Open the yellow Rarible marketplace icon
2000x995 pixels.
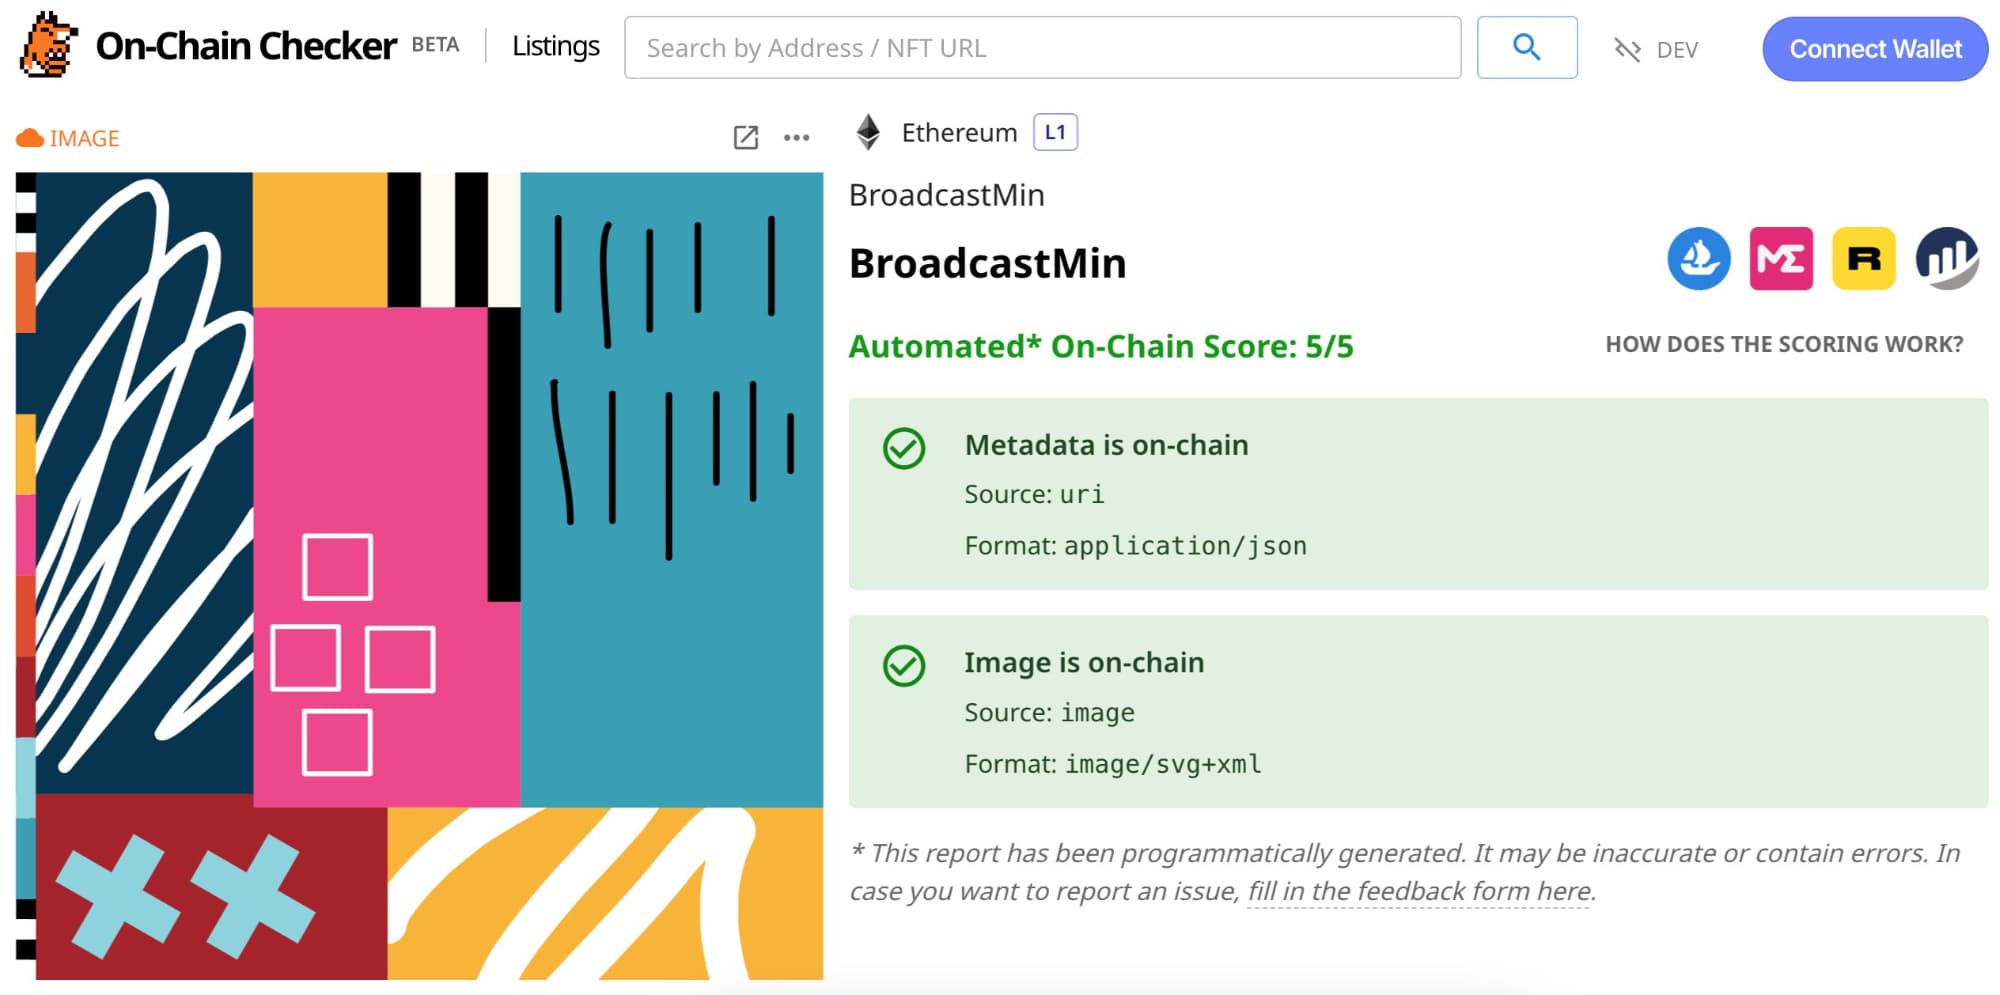pyautogui.click(x=1863, y=259)
